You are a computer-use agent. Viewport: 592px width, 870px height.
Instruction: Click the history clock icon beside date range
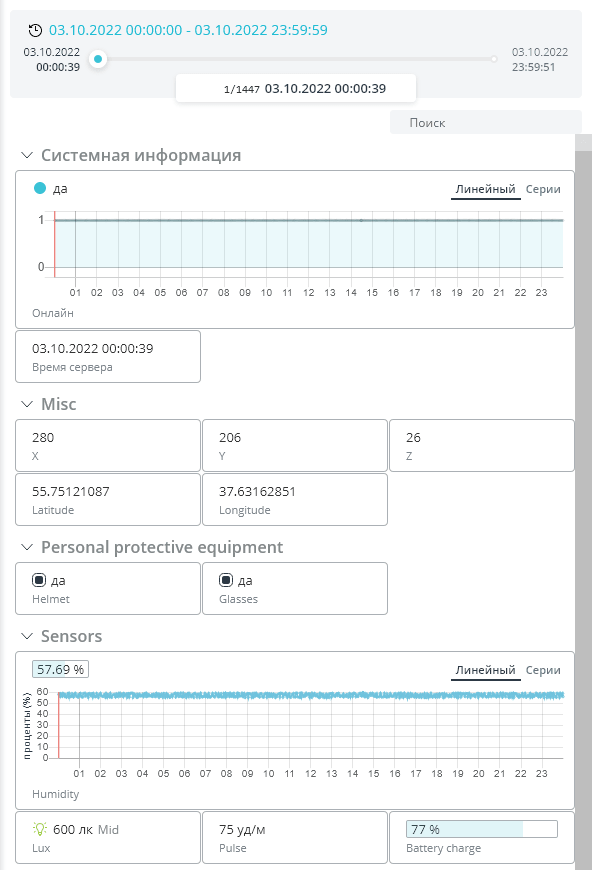(35, 30)
